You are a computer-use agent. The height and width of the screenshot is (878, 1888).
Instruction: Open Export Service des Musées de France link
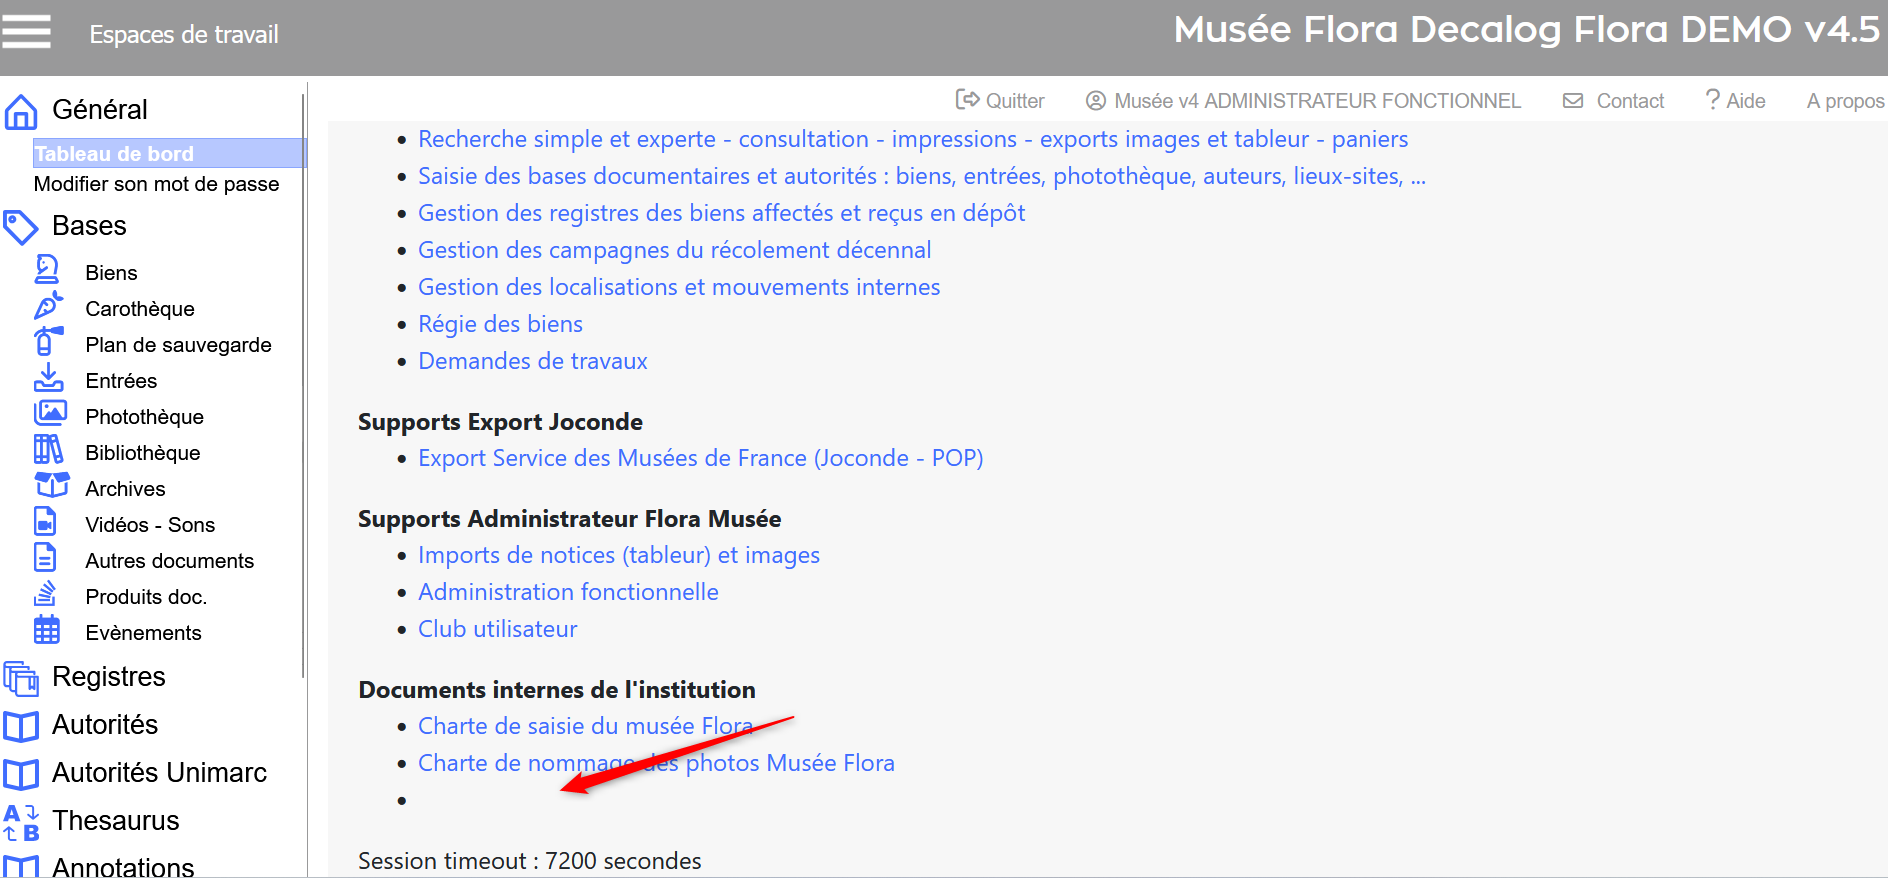coord(700,458)
